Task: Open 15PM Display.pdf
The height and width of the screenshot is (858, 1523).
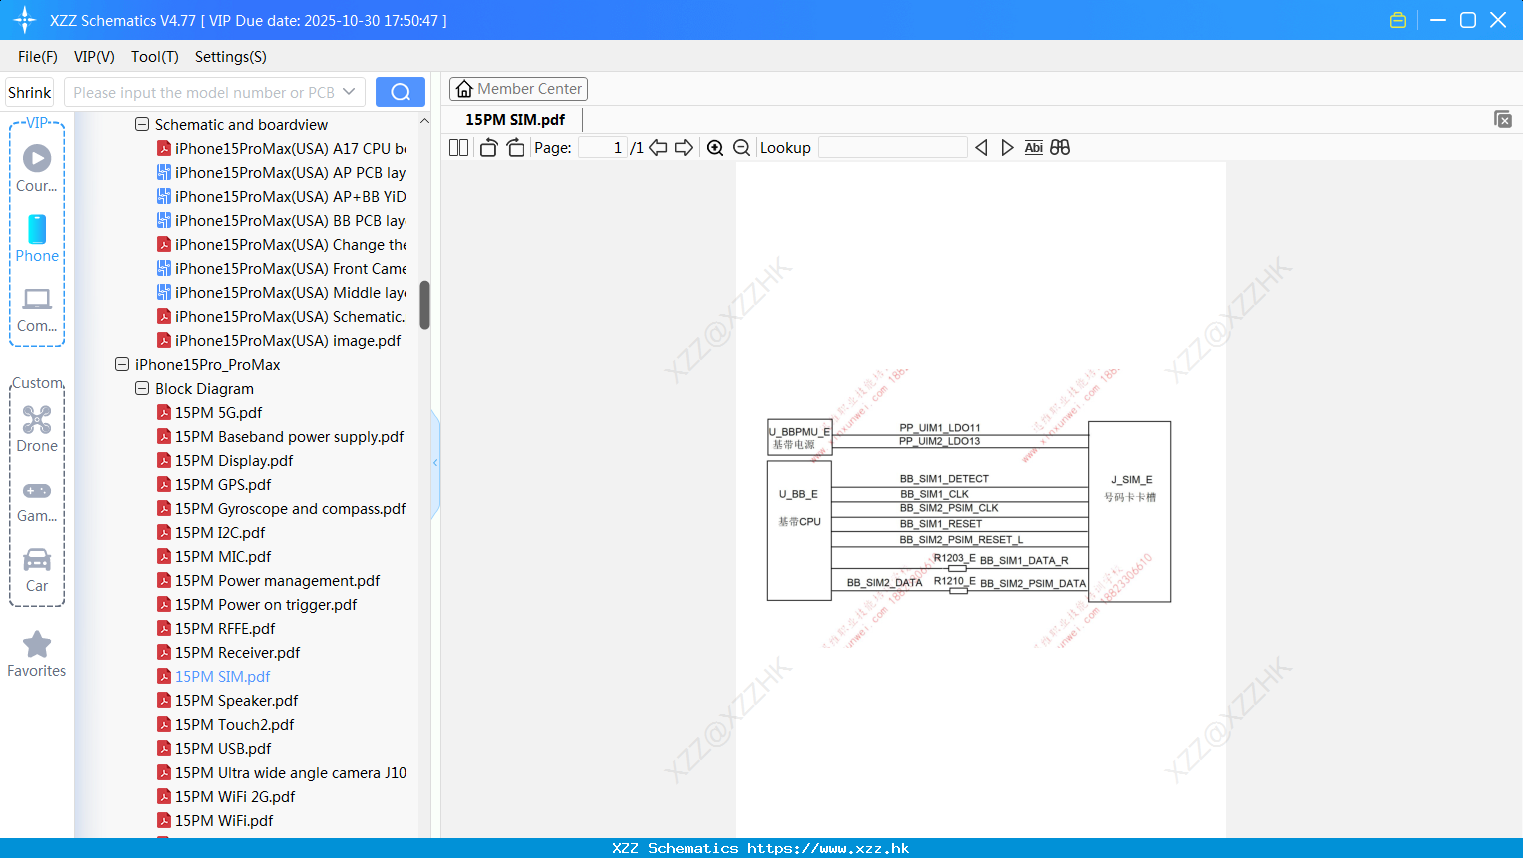Action: click(x=225, y=461)
